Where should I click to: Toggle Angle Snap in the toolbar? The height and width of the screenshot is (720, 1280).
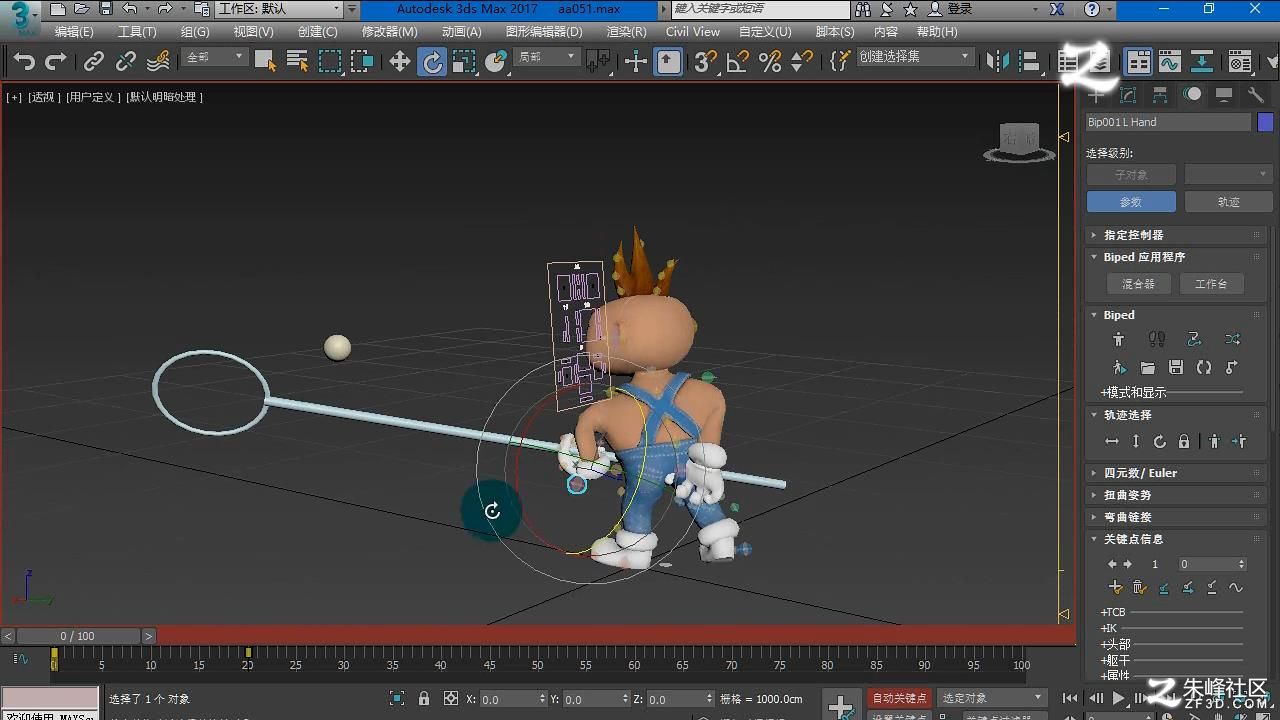coord(738,62)
